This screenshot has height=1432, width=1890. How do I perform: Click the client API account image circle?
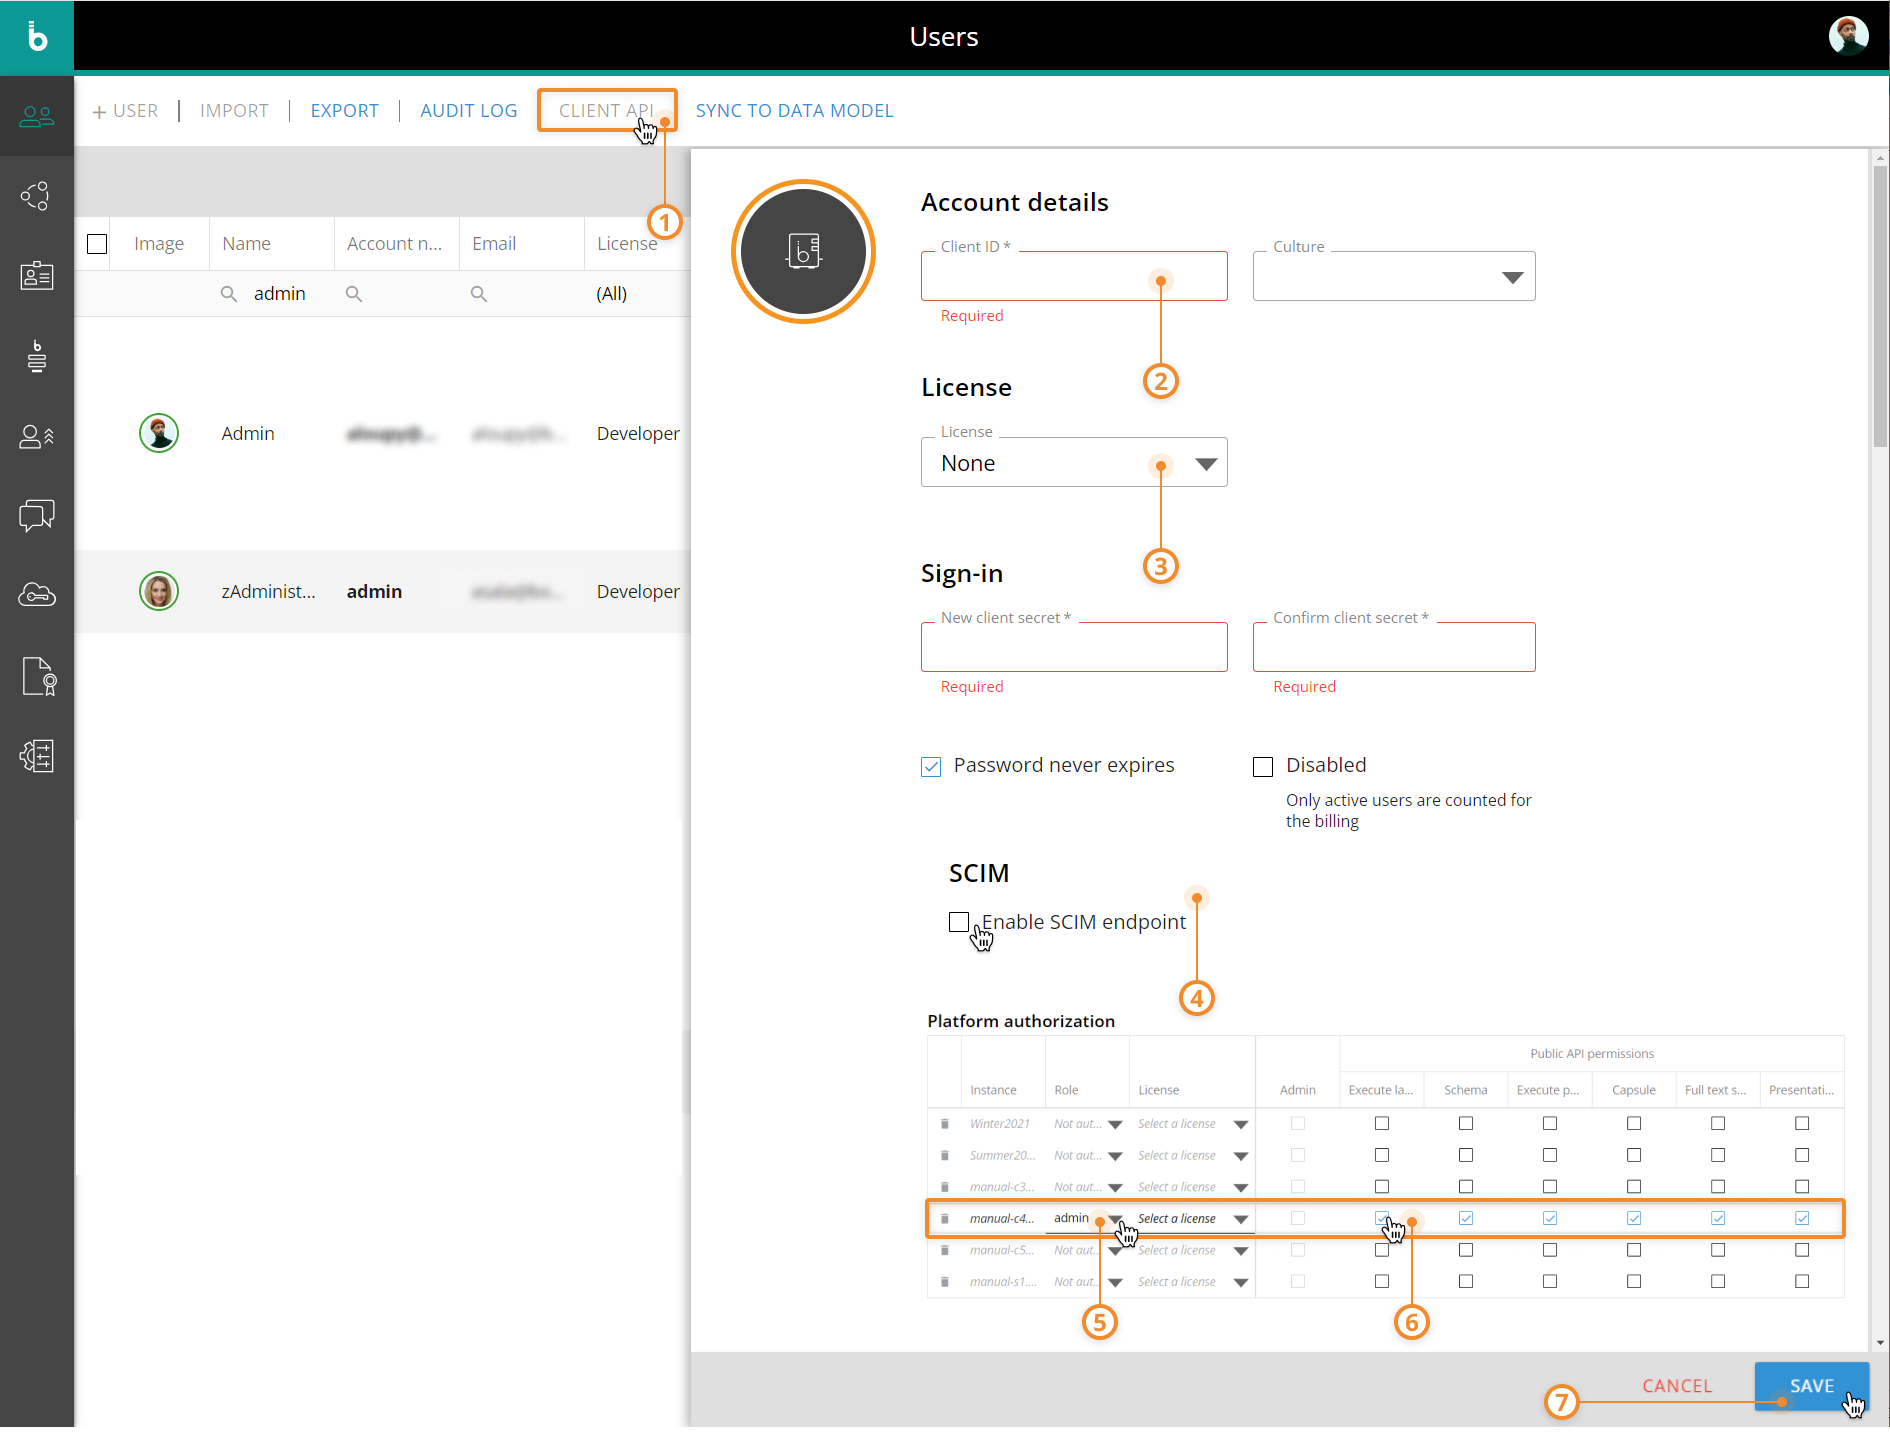tap(803, 251)
